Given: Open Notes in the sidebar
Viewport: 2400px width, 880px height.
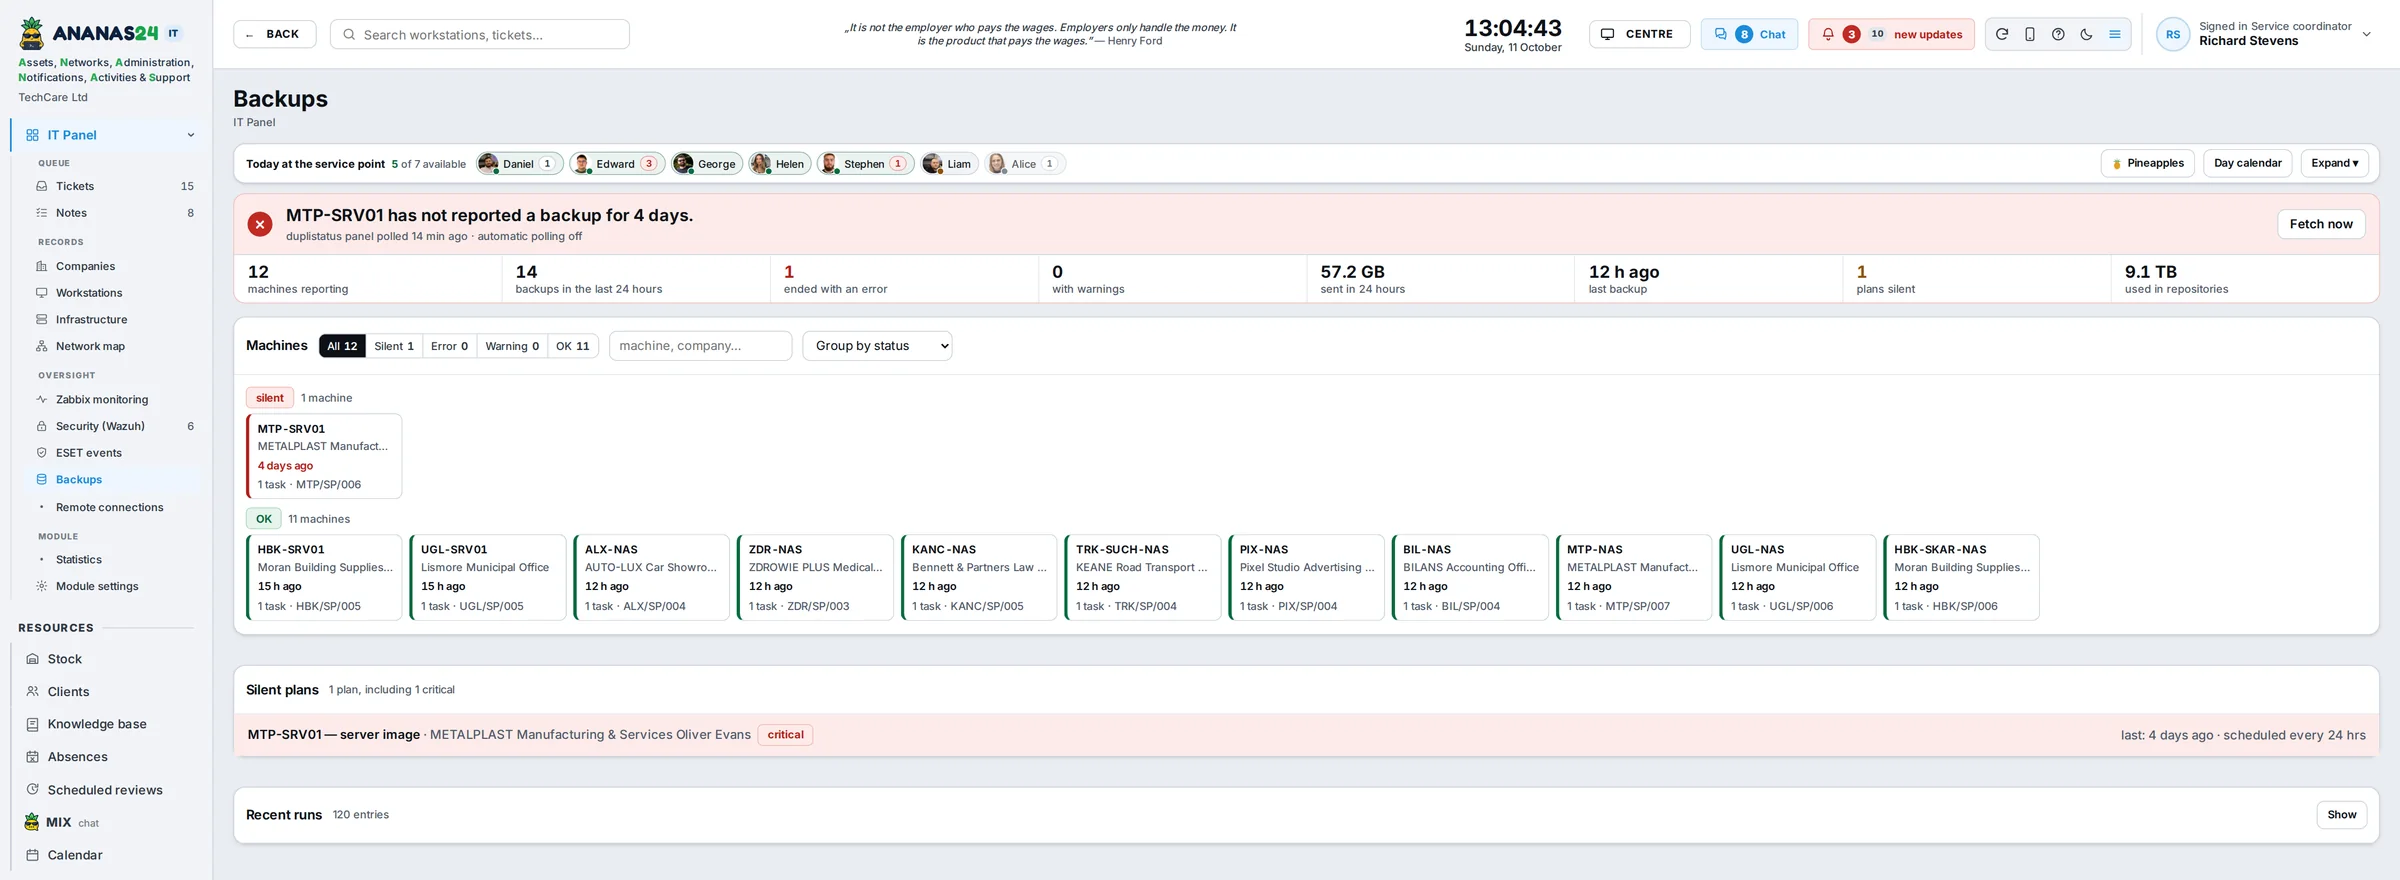Looking at the screenshot, I should (115, 213).
